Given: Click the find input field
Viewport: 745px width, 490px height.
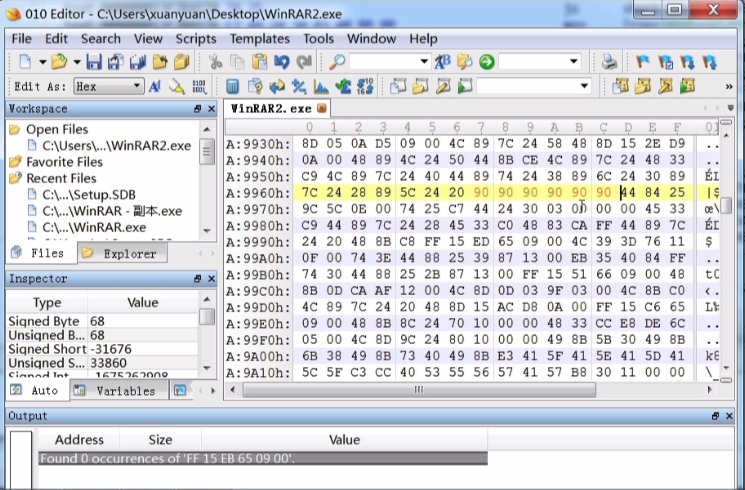Looking at the screenshot, I should pyautogui.click(x=385, y=62).
